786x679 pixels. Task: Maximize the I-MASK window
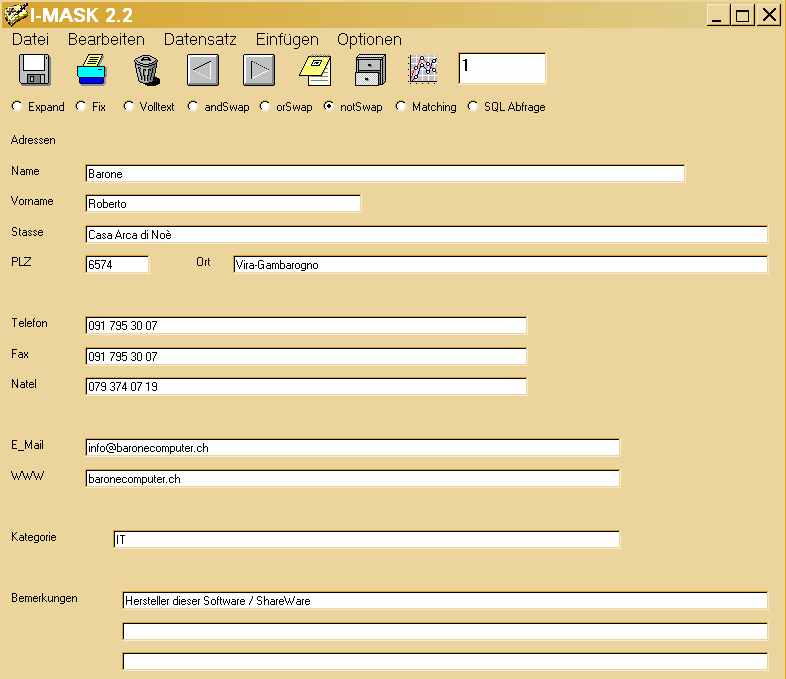click(742, 15)
